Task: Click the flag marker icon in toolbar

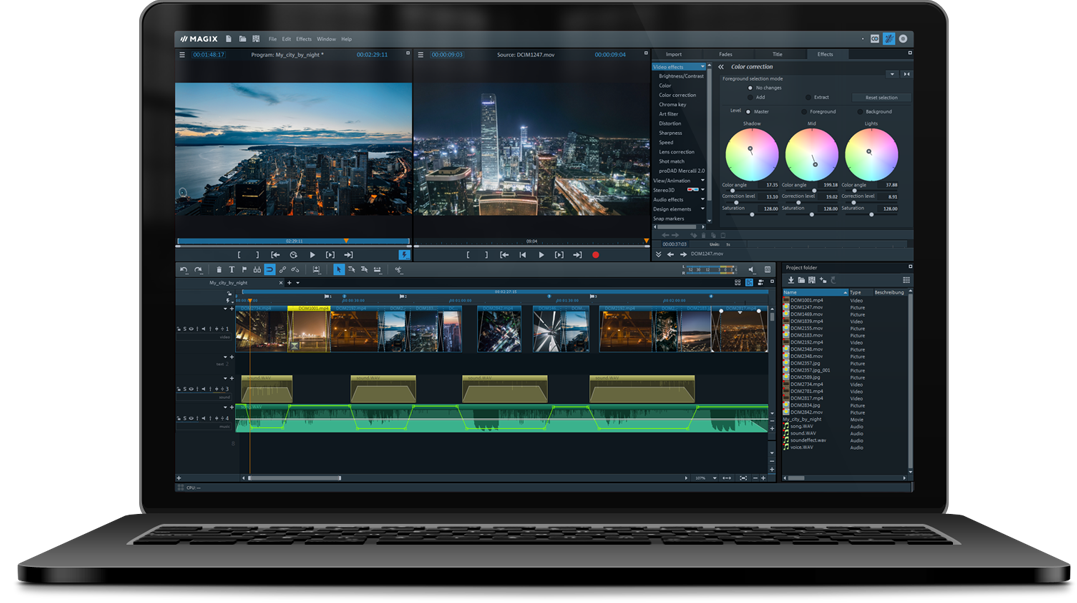Action: click(245, 269)
